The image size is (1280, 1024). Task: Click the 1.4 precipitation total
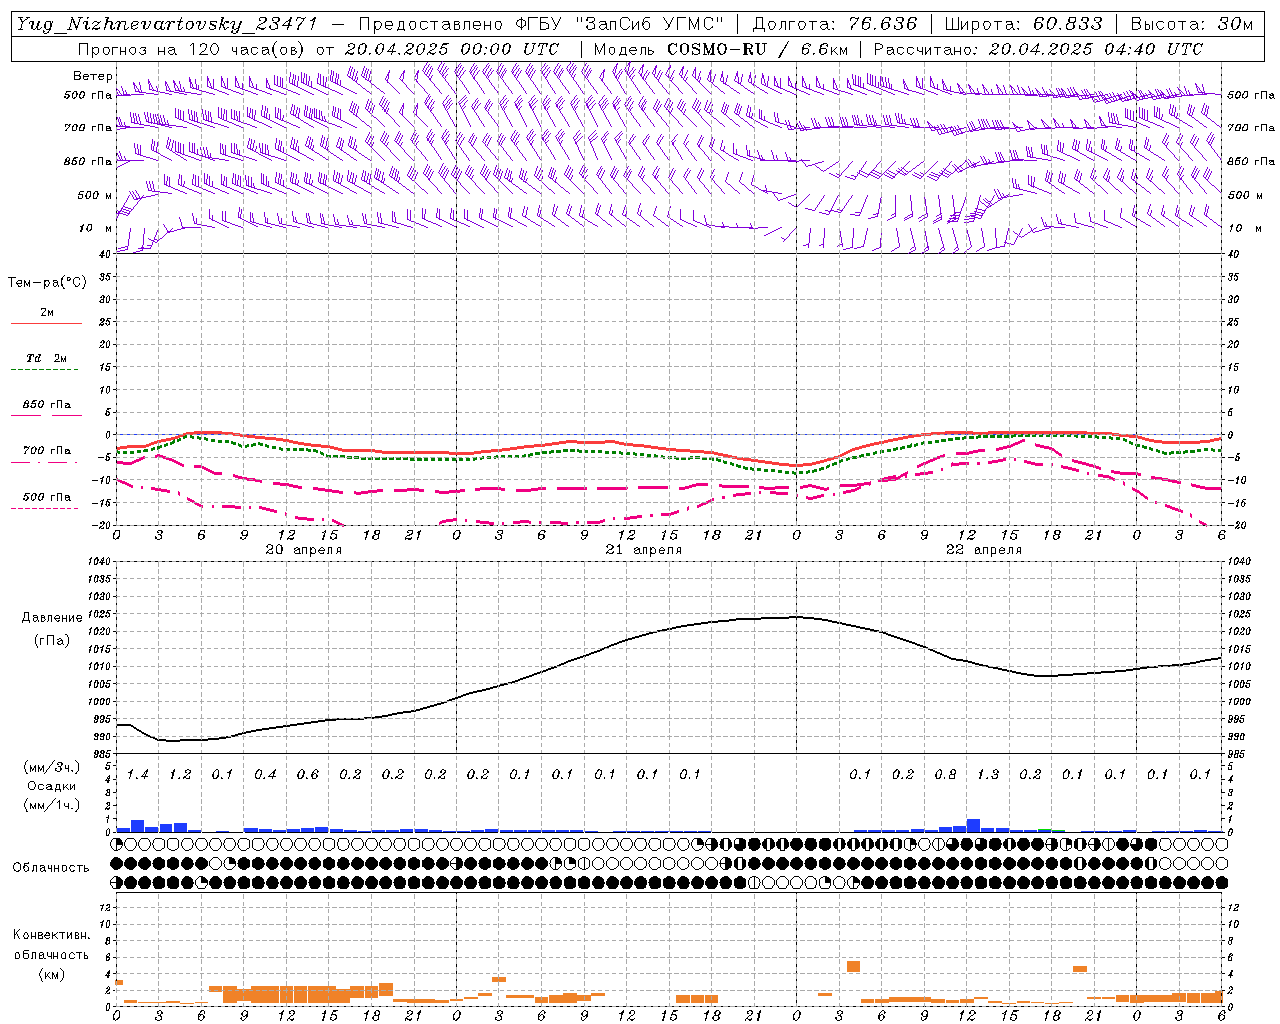point(138,774)
